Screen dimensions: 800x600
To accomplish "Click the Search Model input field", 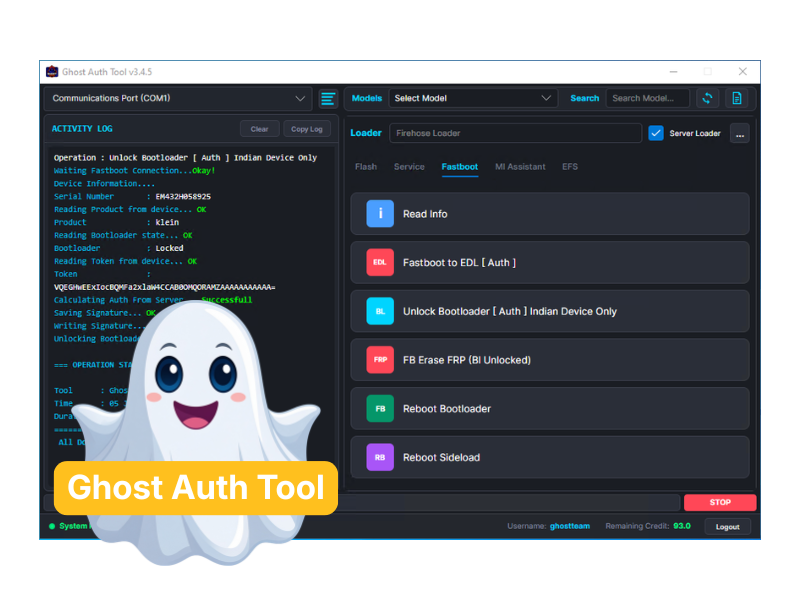I will click(647, 98).
